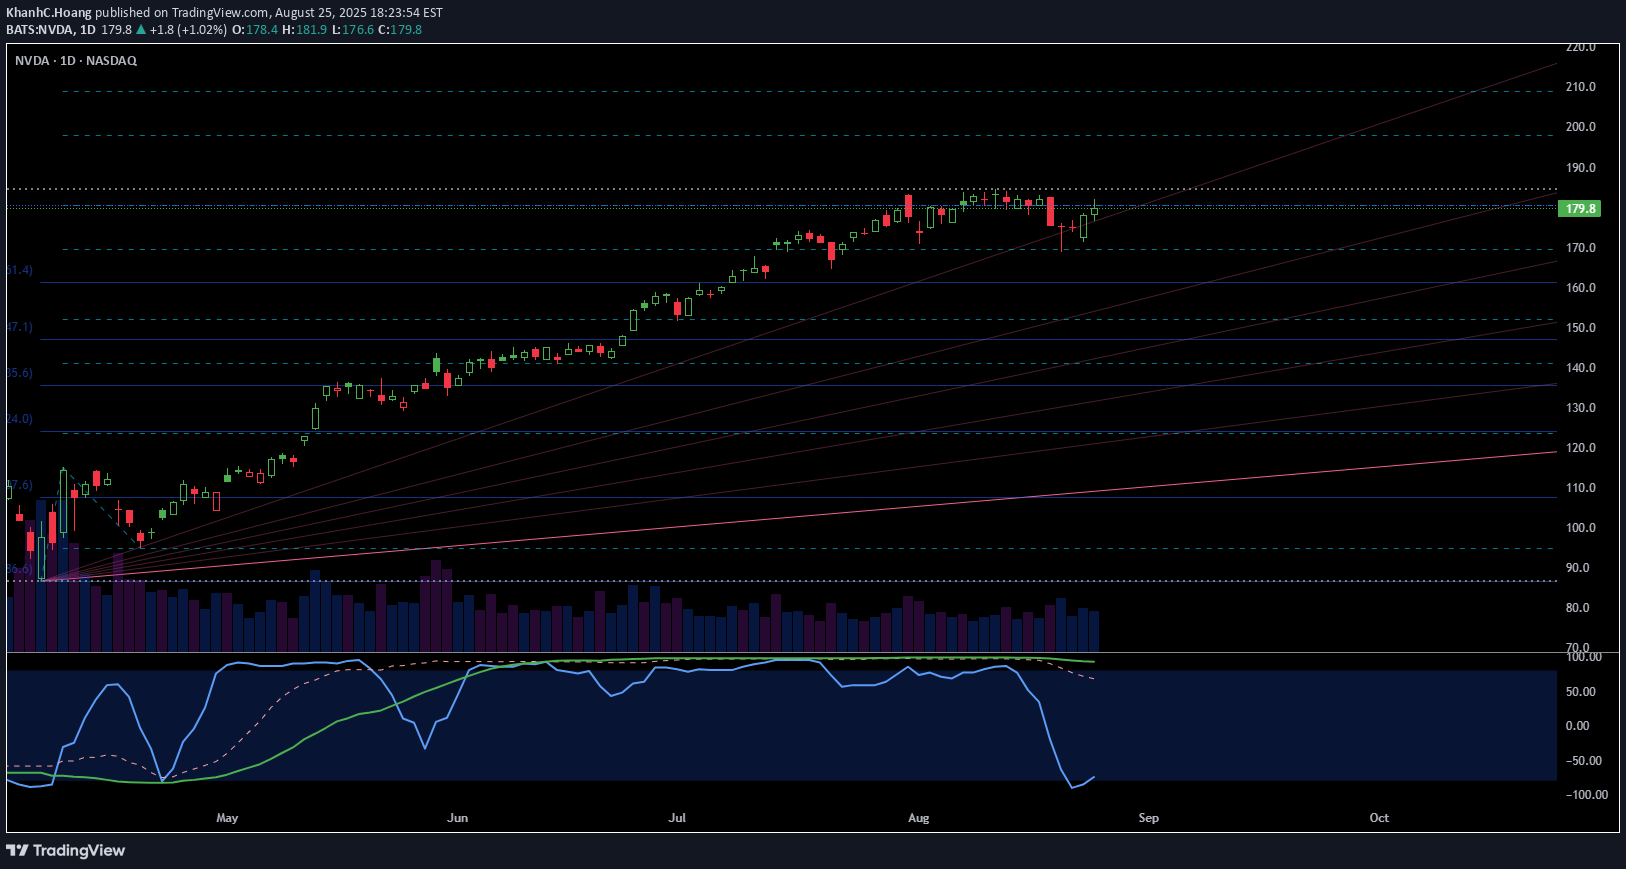Click the 150.0 price axis label
This screenshot has height=869, width=1626.
click(1581, 328)
